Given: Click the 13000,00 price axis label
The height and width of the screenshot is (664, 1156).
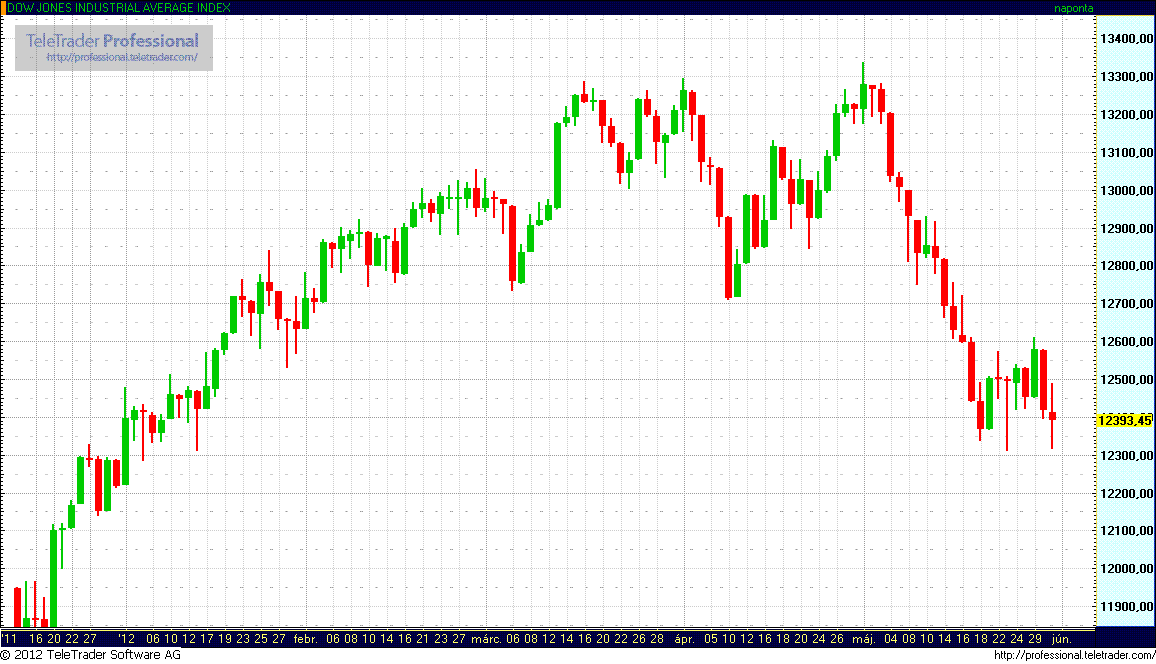Looking at the screenshot, I should [1127, 191].
